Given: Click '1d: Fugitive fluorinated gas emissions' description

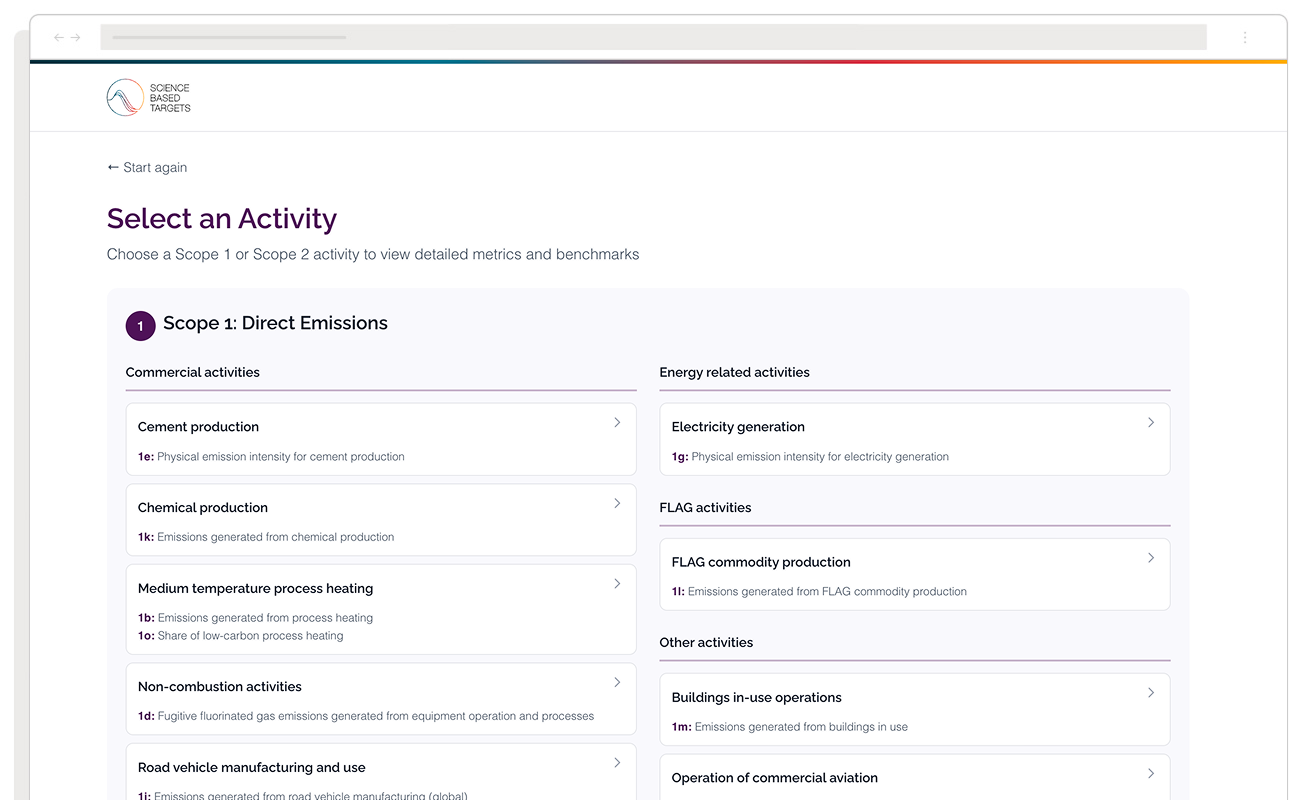Looking at the screenshot, I should click(366, 716).
